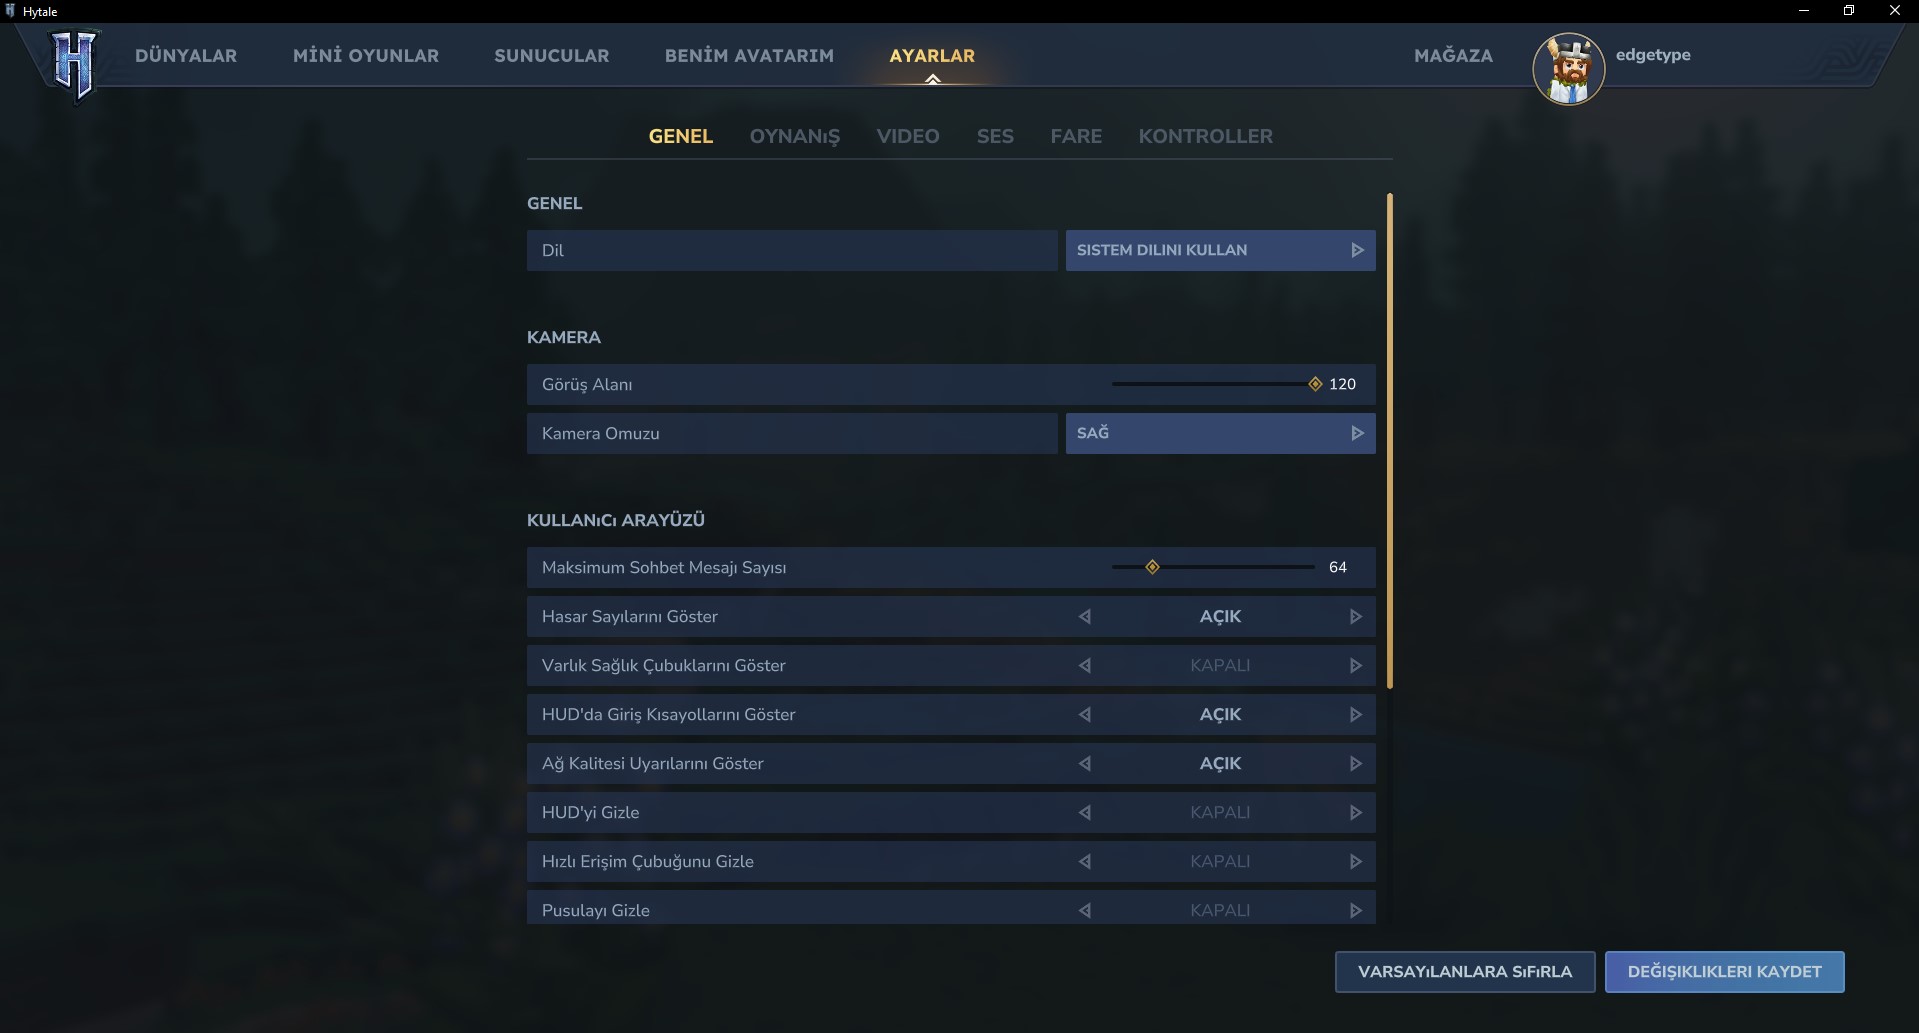1919x1033 pixels.
Task: Click the Hytale logo icon
Action: (74, 64)
